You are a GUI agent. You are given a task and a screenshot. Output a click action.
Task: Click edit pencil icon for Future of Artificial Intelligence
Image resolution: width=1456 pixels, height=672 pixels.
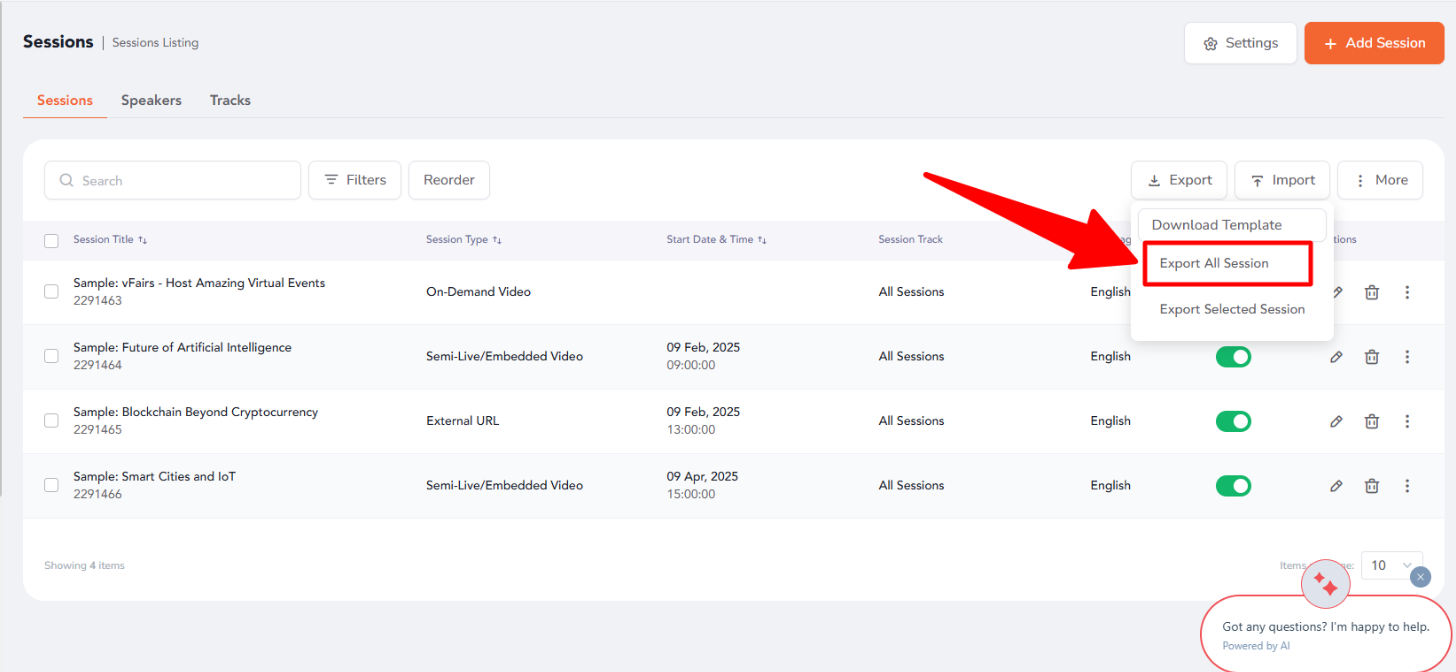pyautogui.click(x=1336, y=357)
